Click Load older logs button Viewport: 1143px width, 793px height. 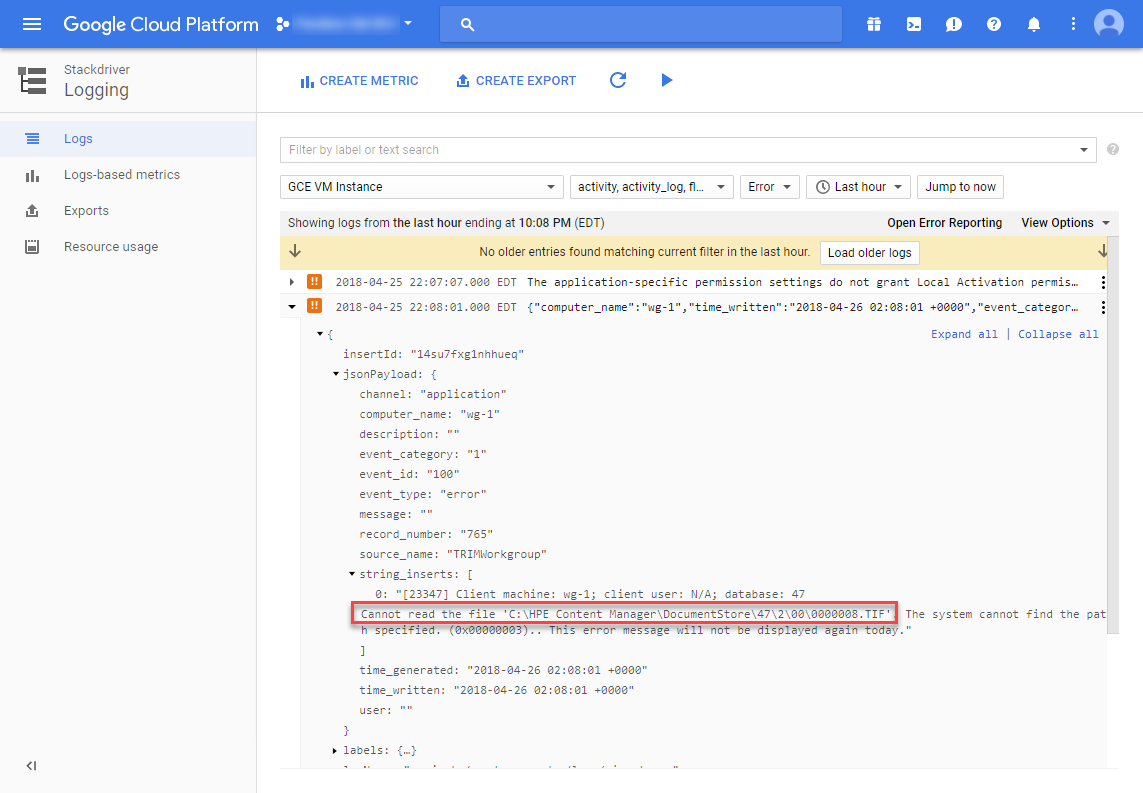click(x=870, y=253)
